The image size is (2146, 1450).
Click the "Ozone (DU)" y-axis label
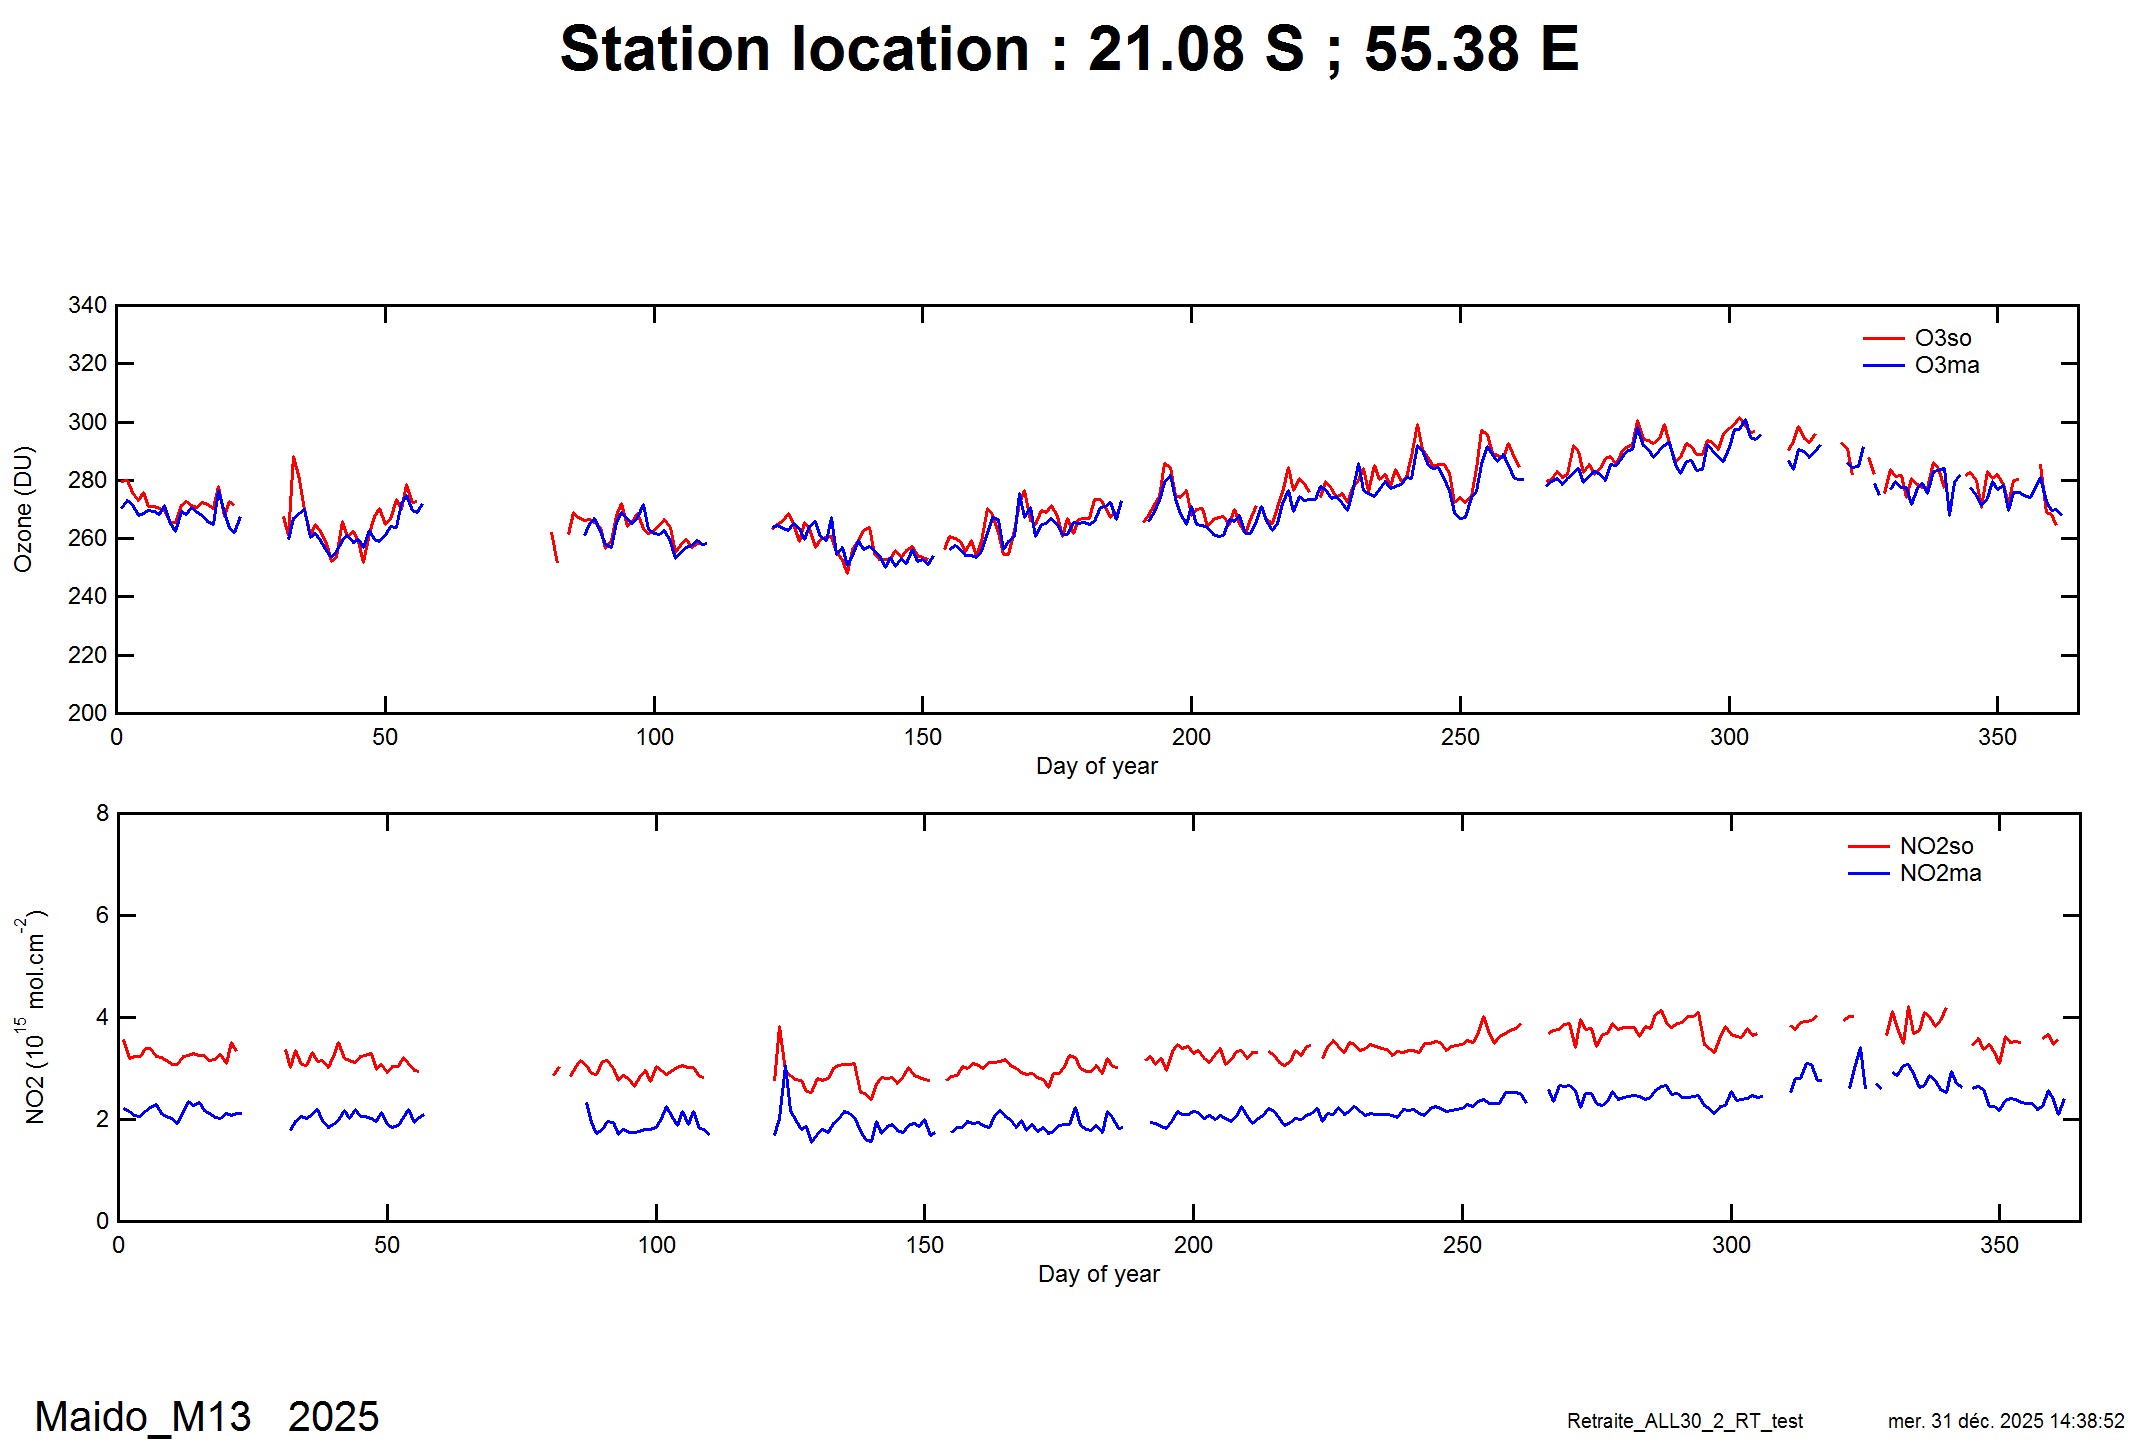click(x=23, y=509)
